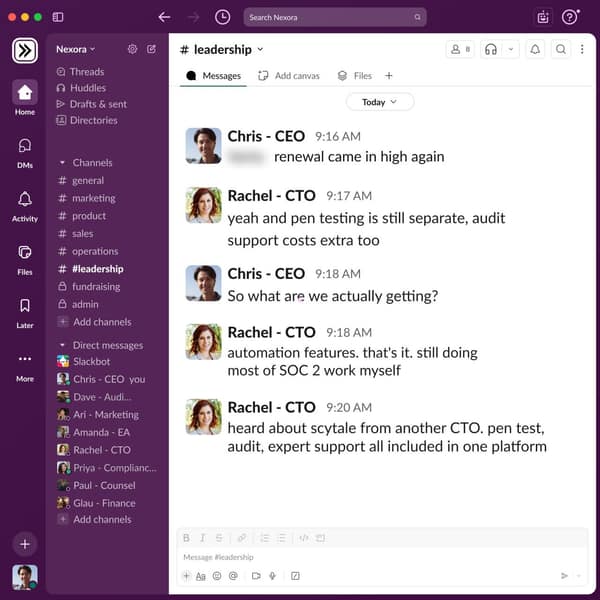Open the marketing channel
This screenshot has width=600, height=600.
87,198
